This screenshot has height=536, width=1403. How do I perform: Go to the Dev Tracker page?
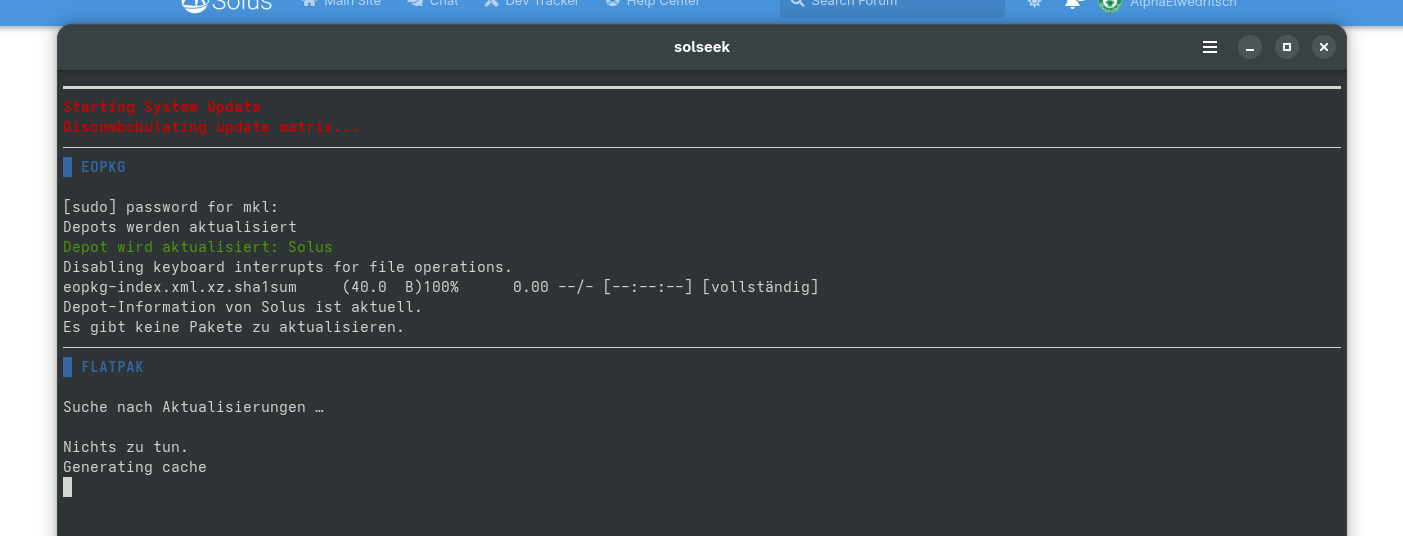531,4
